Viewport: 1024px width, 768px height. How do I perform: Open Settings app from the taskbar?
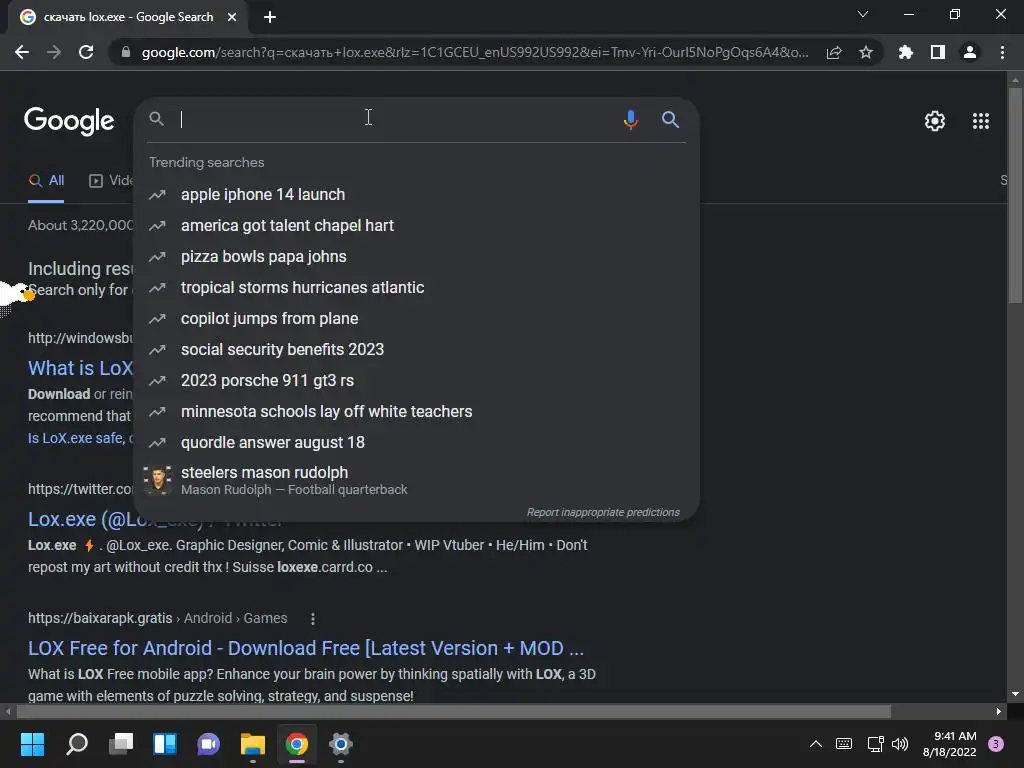point(340,744)
